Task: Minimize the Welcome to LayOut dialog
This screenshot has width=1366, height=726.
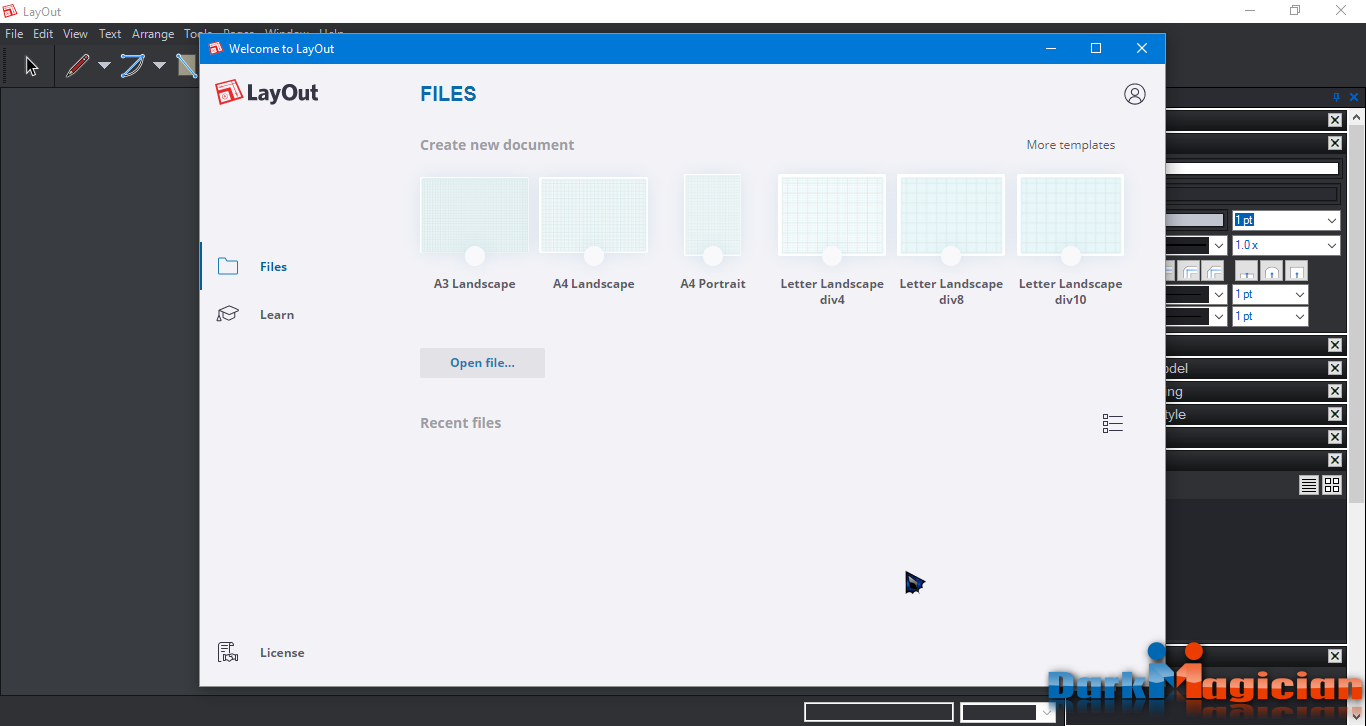Action: (1051, 48)
